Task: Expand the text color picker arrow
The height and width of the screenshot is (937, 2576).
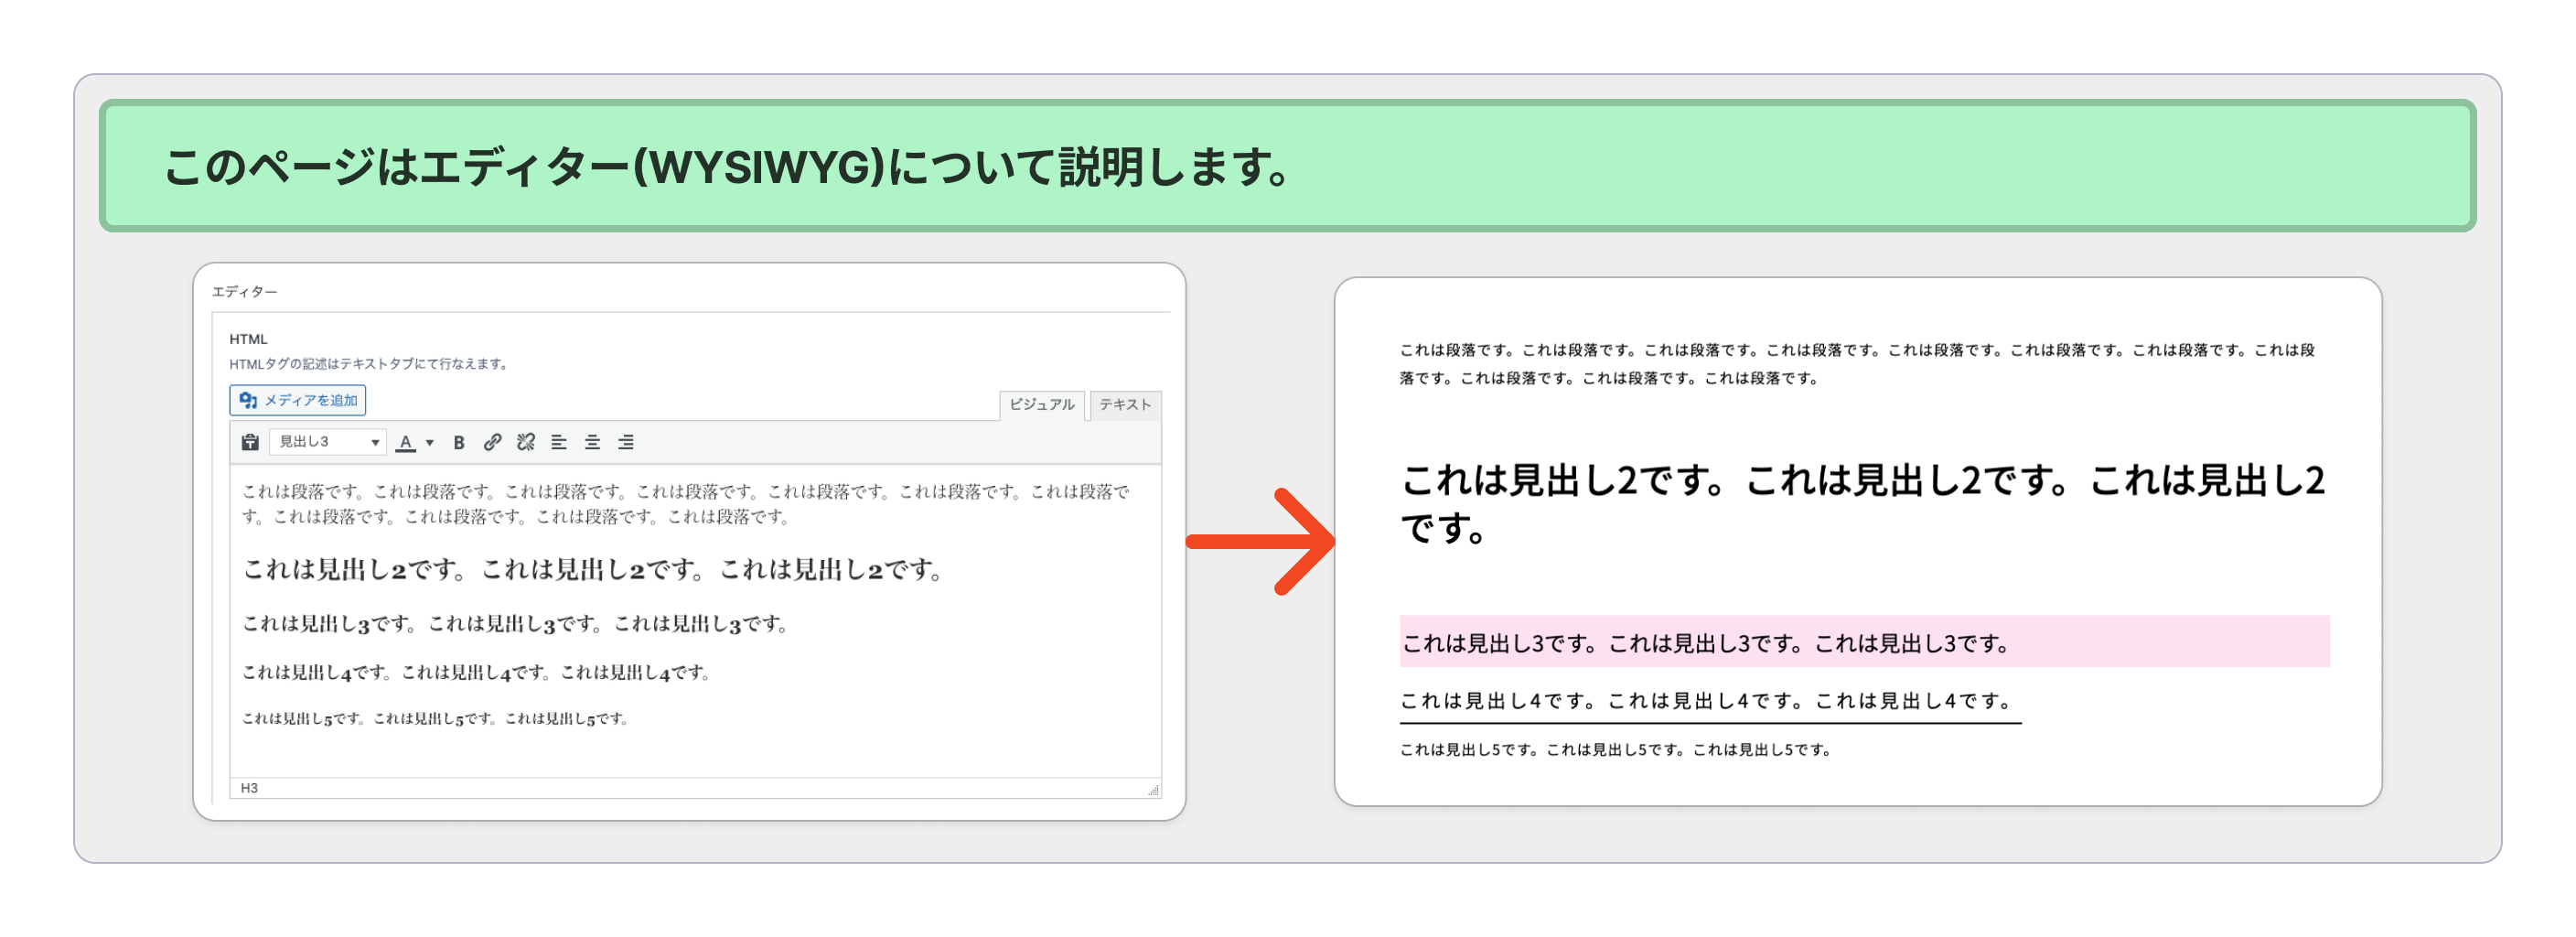Action: (x=430, y=442)
